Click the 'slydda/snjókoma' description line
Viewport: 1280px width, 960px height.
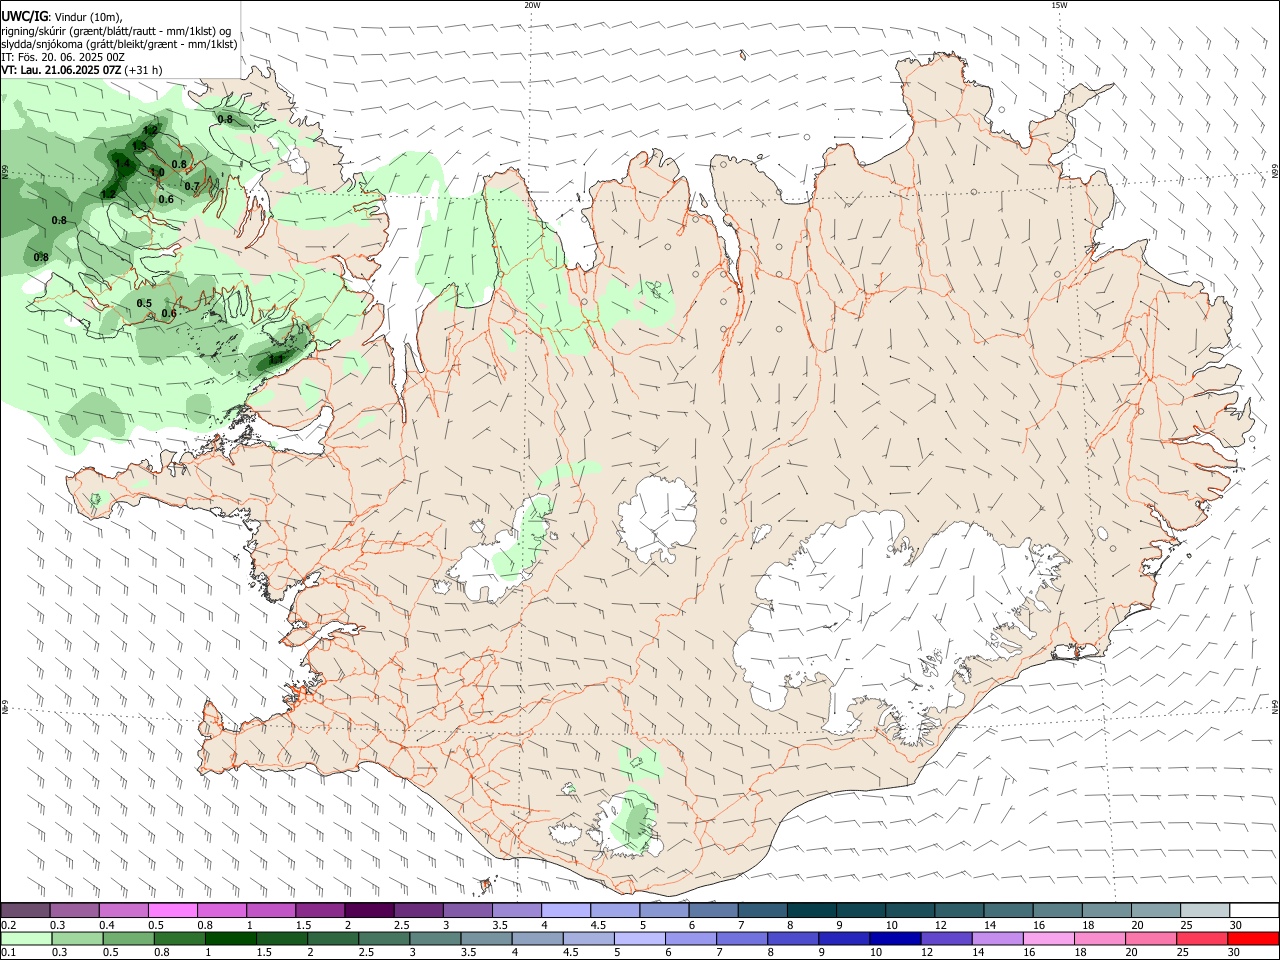[x=119, y=44]
